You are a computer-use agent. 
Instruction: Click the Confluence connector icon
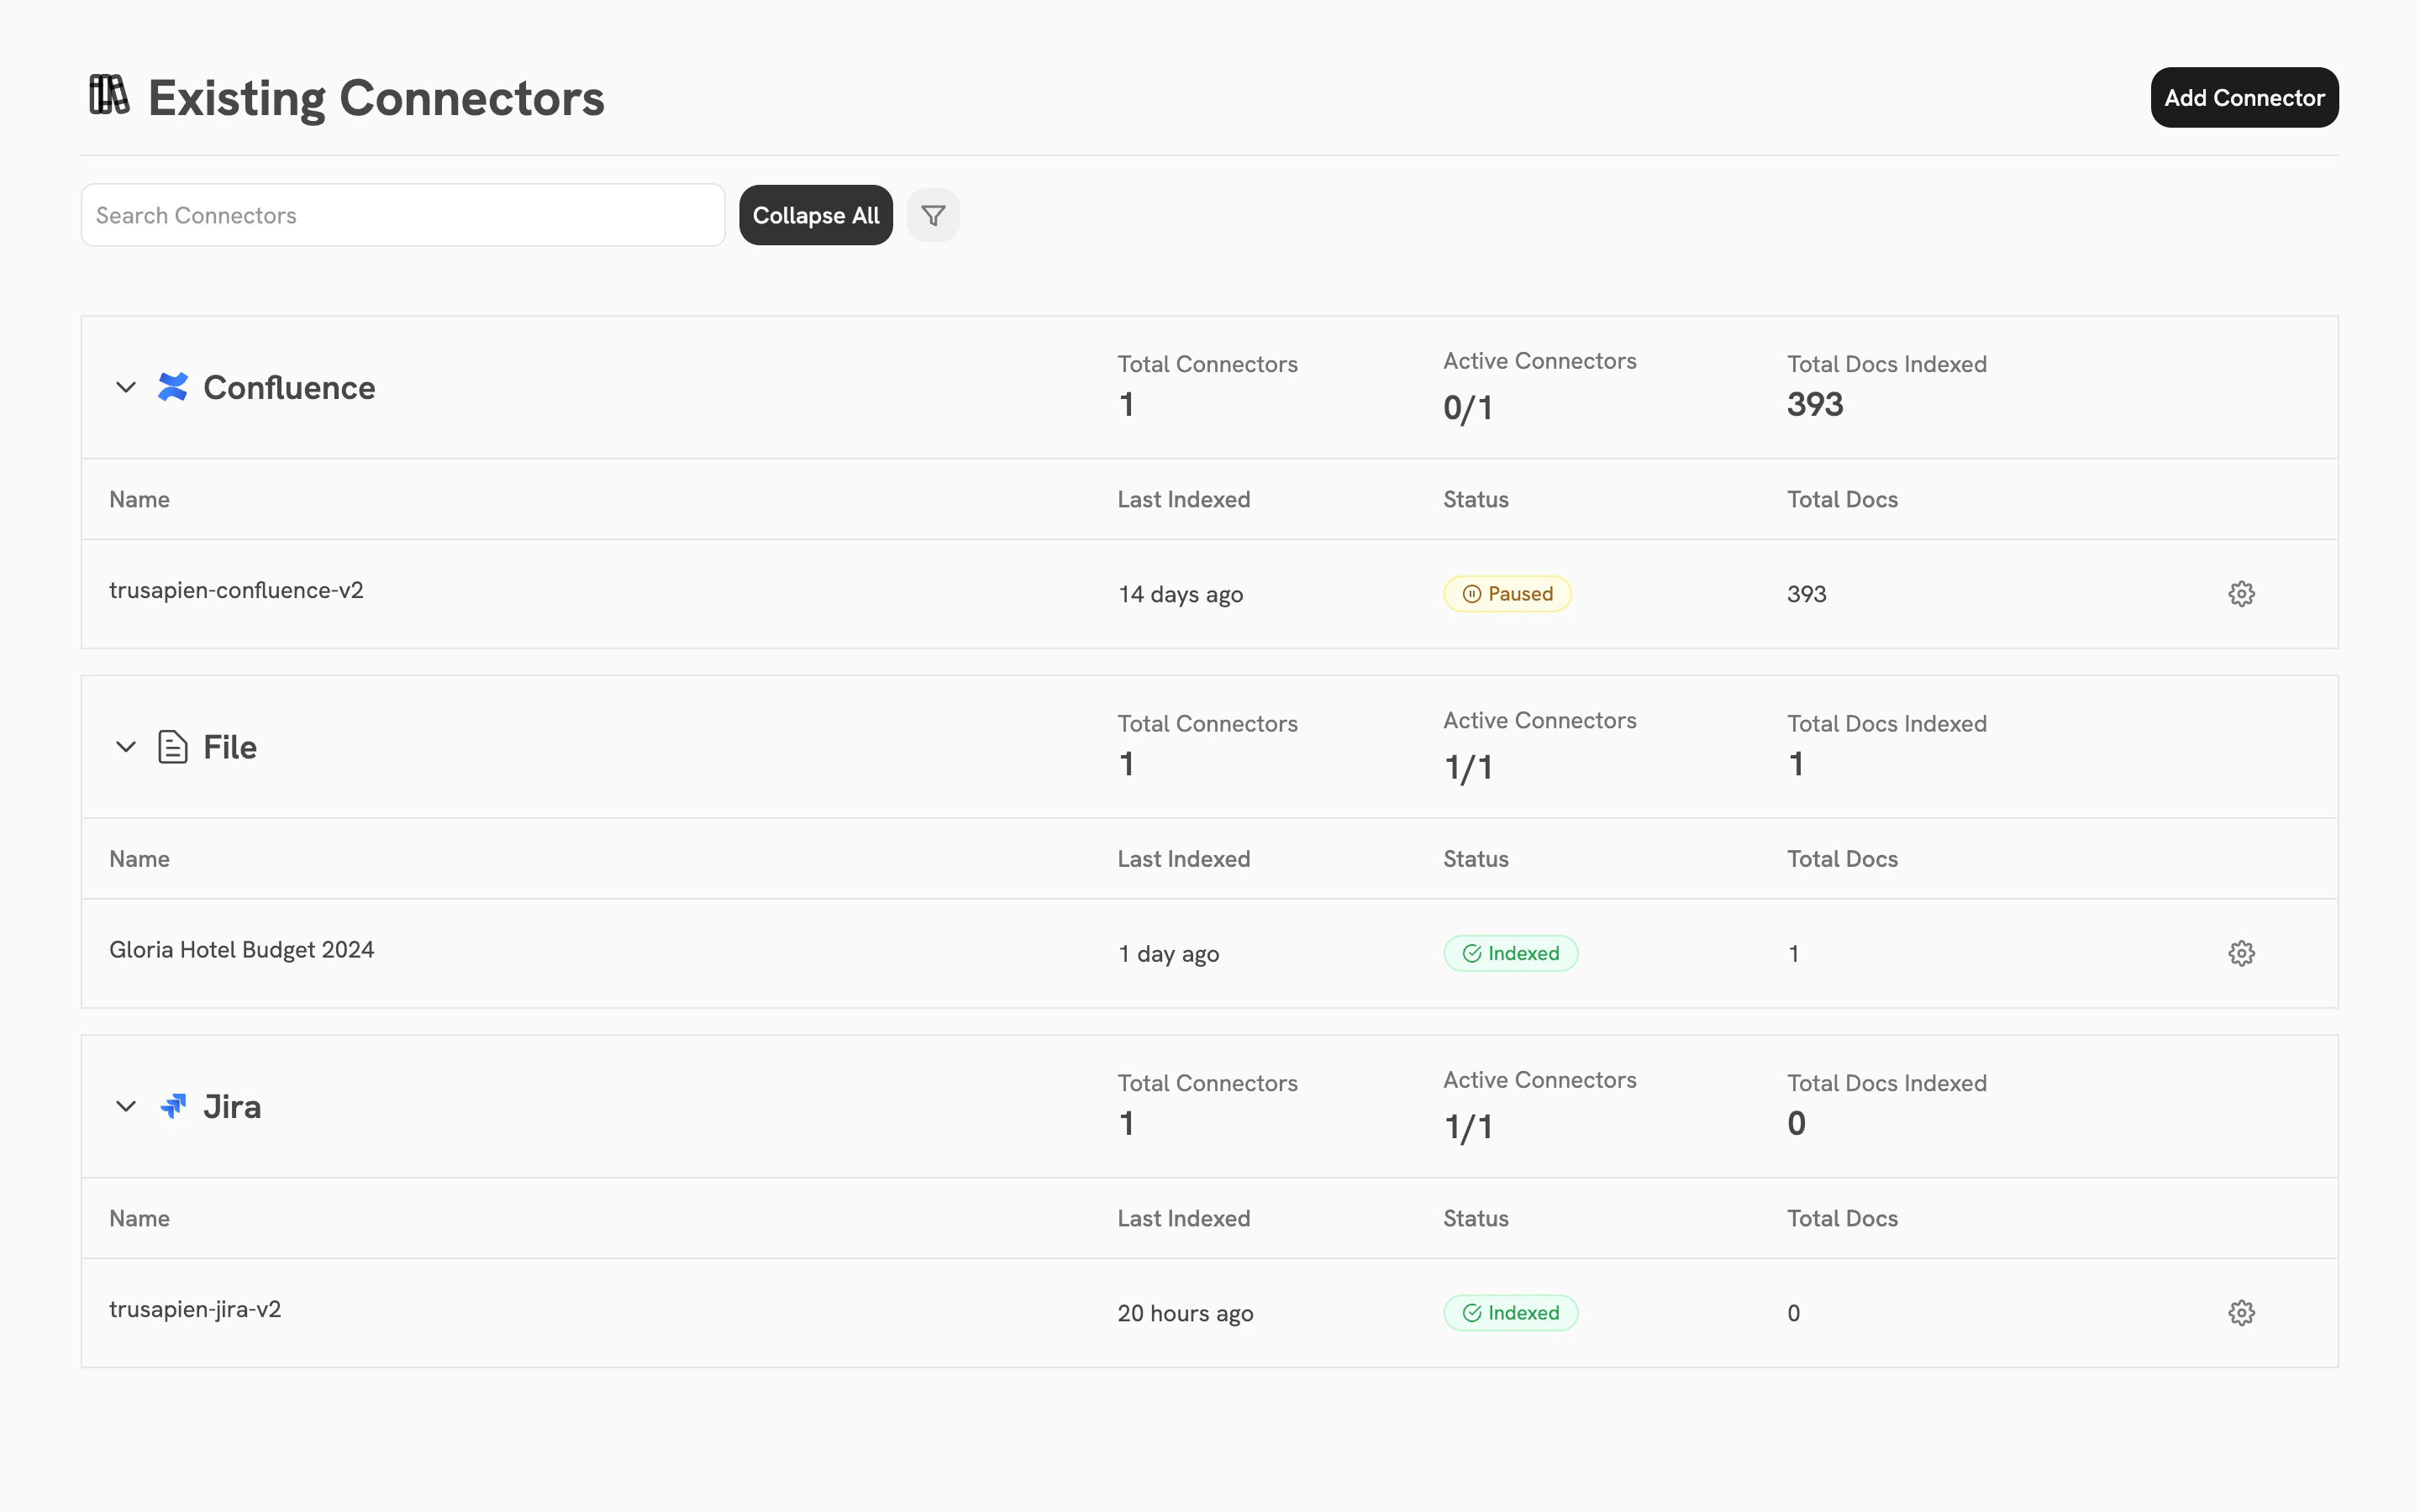(x=172, y=387)
